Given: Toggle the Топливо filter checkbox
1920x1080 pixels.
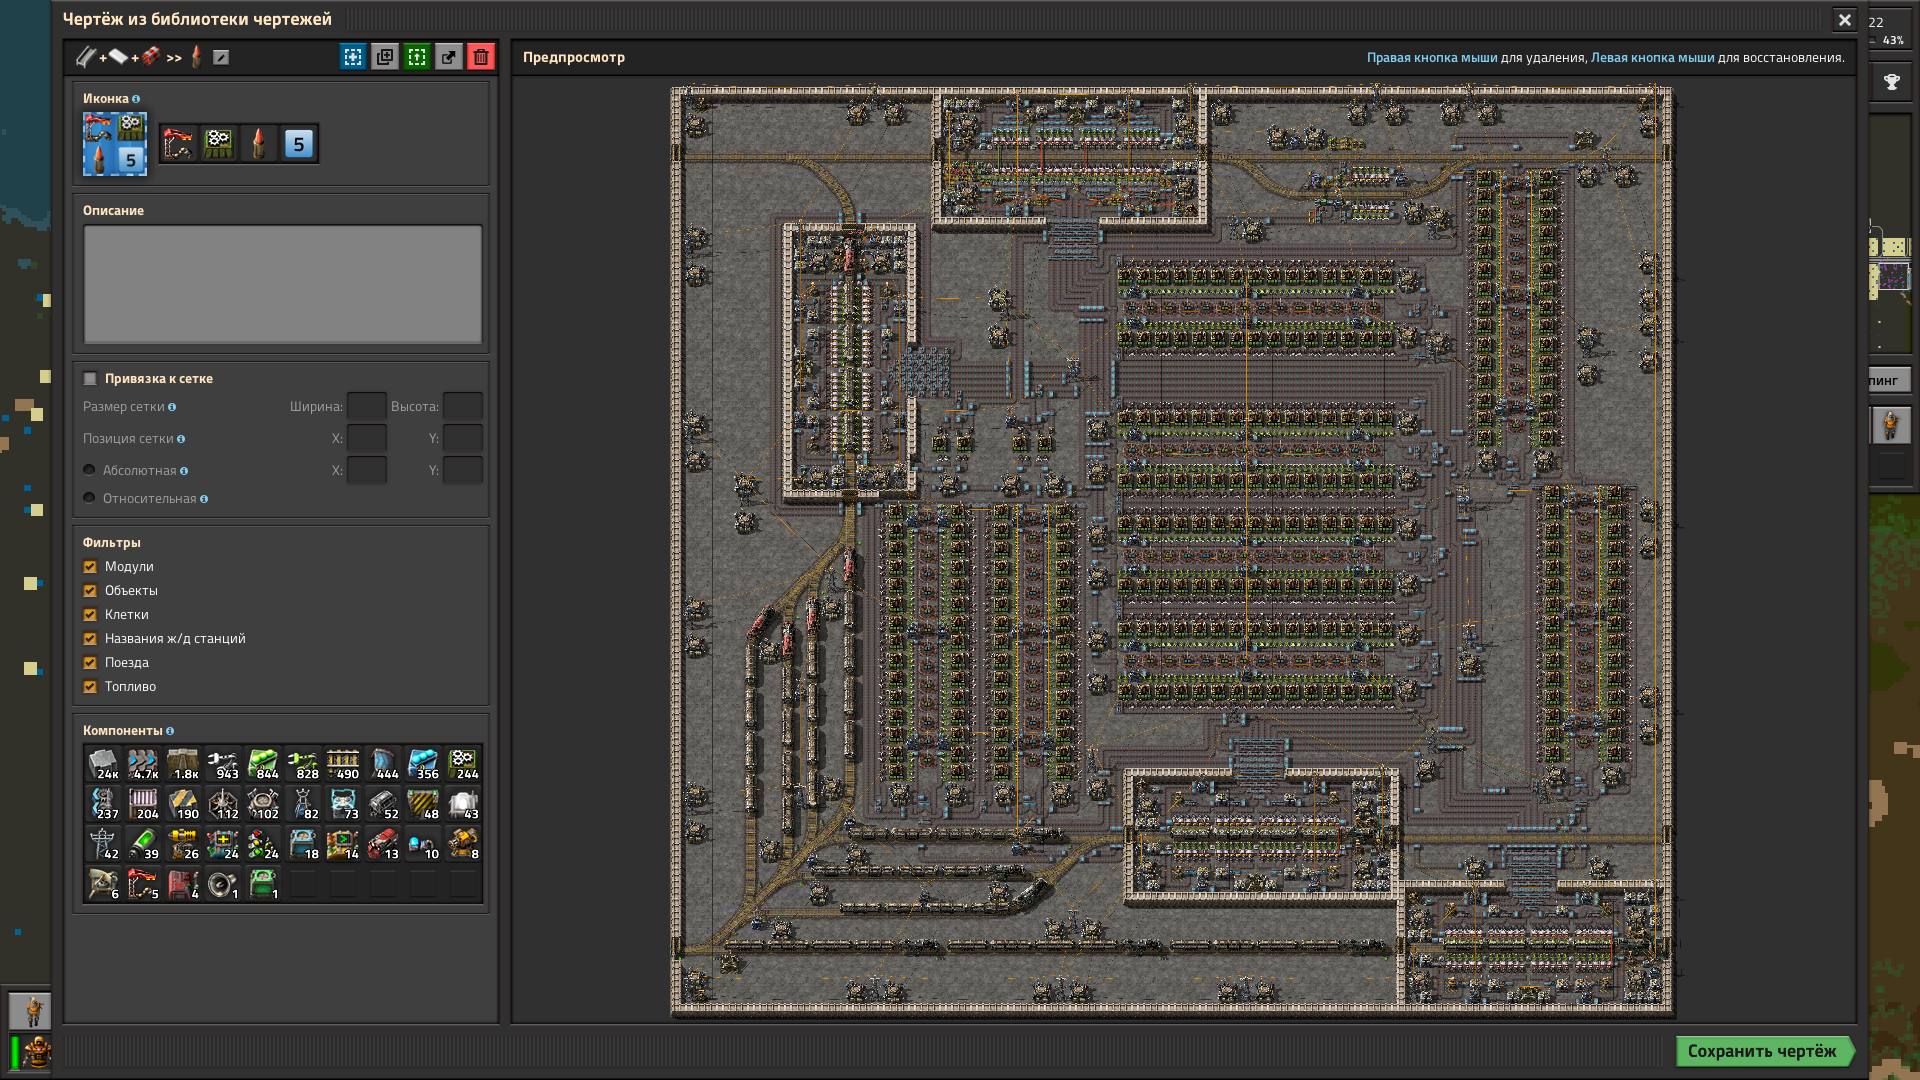Looking at the screenshot, I should pos(90,687).
